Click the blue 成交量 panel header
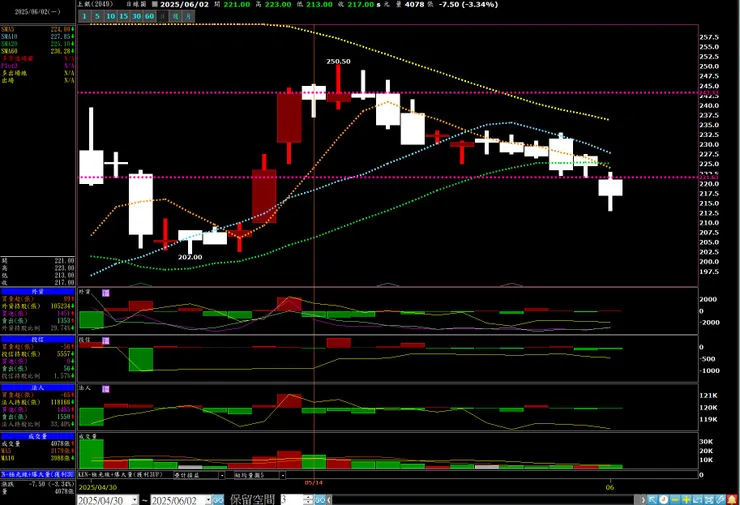Image resolution: width=740 pixels, height=505 pixels. pyautogui.click(x=38, y=437)
